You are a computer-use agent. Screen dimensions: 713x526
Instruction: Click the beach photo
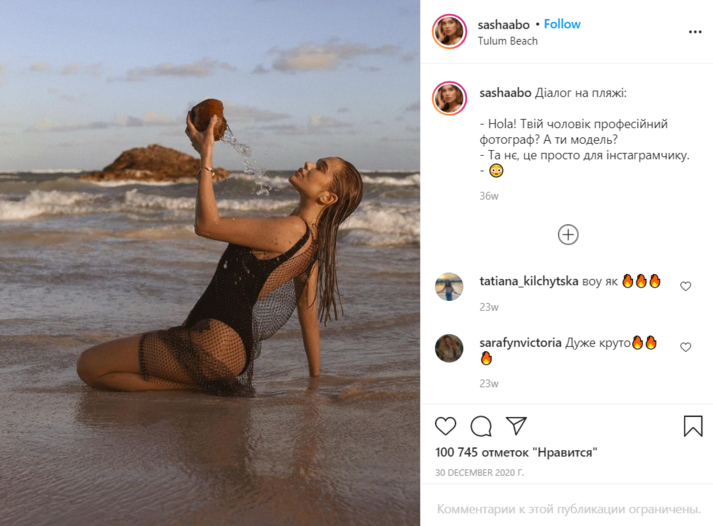click(x=210, y=263)
